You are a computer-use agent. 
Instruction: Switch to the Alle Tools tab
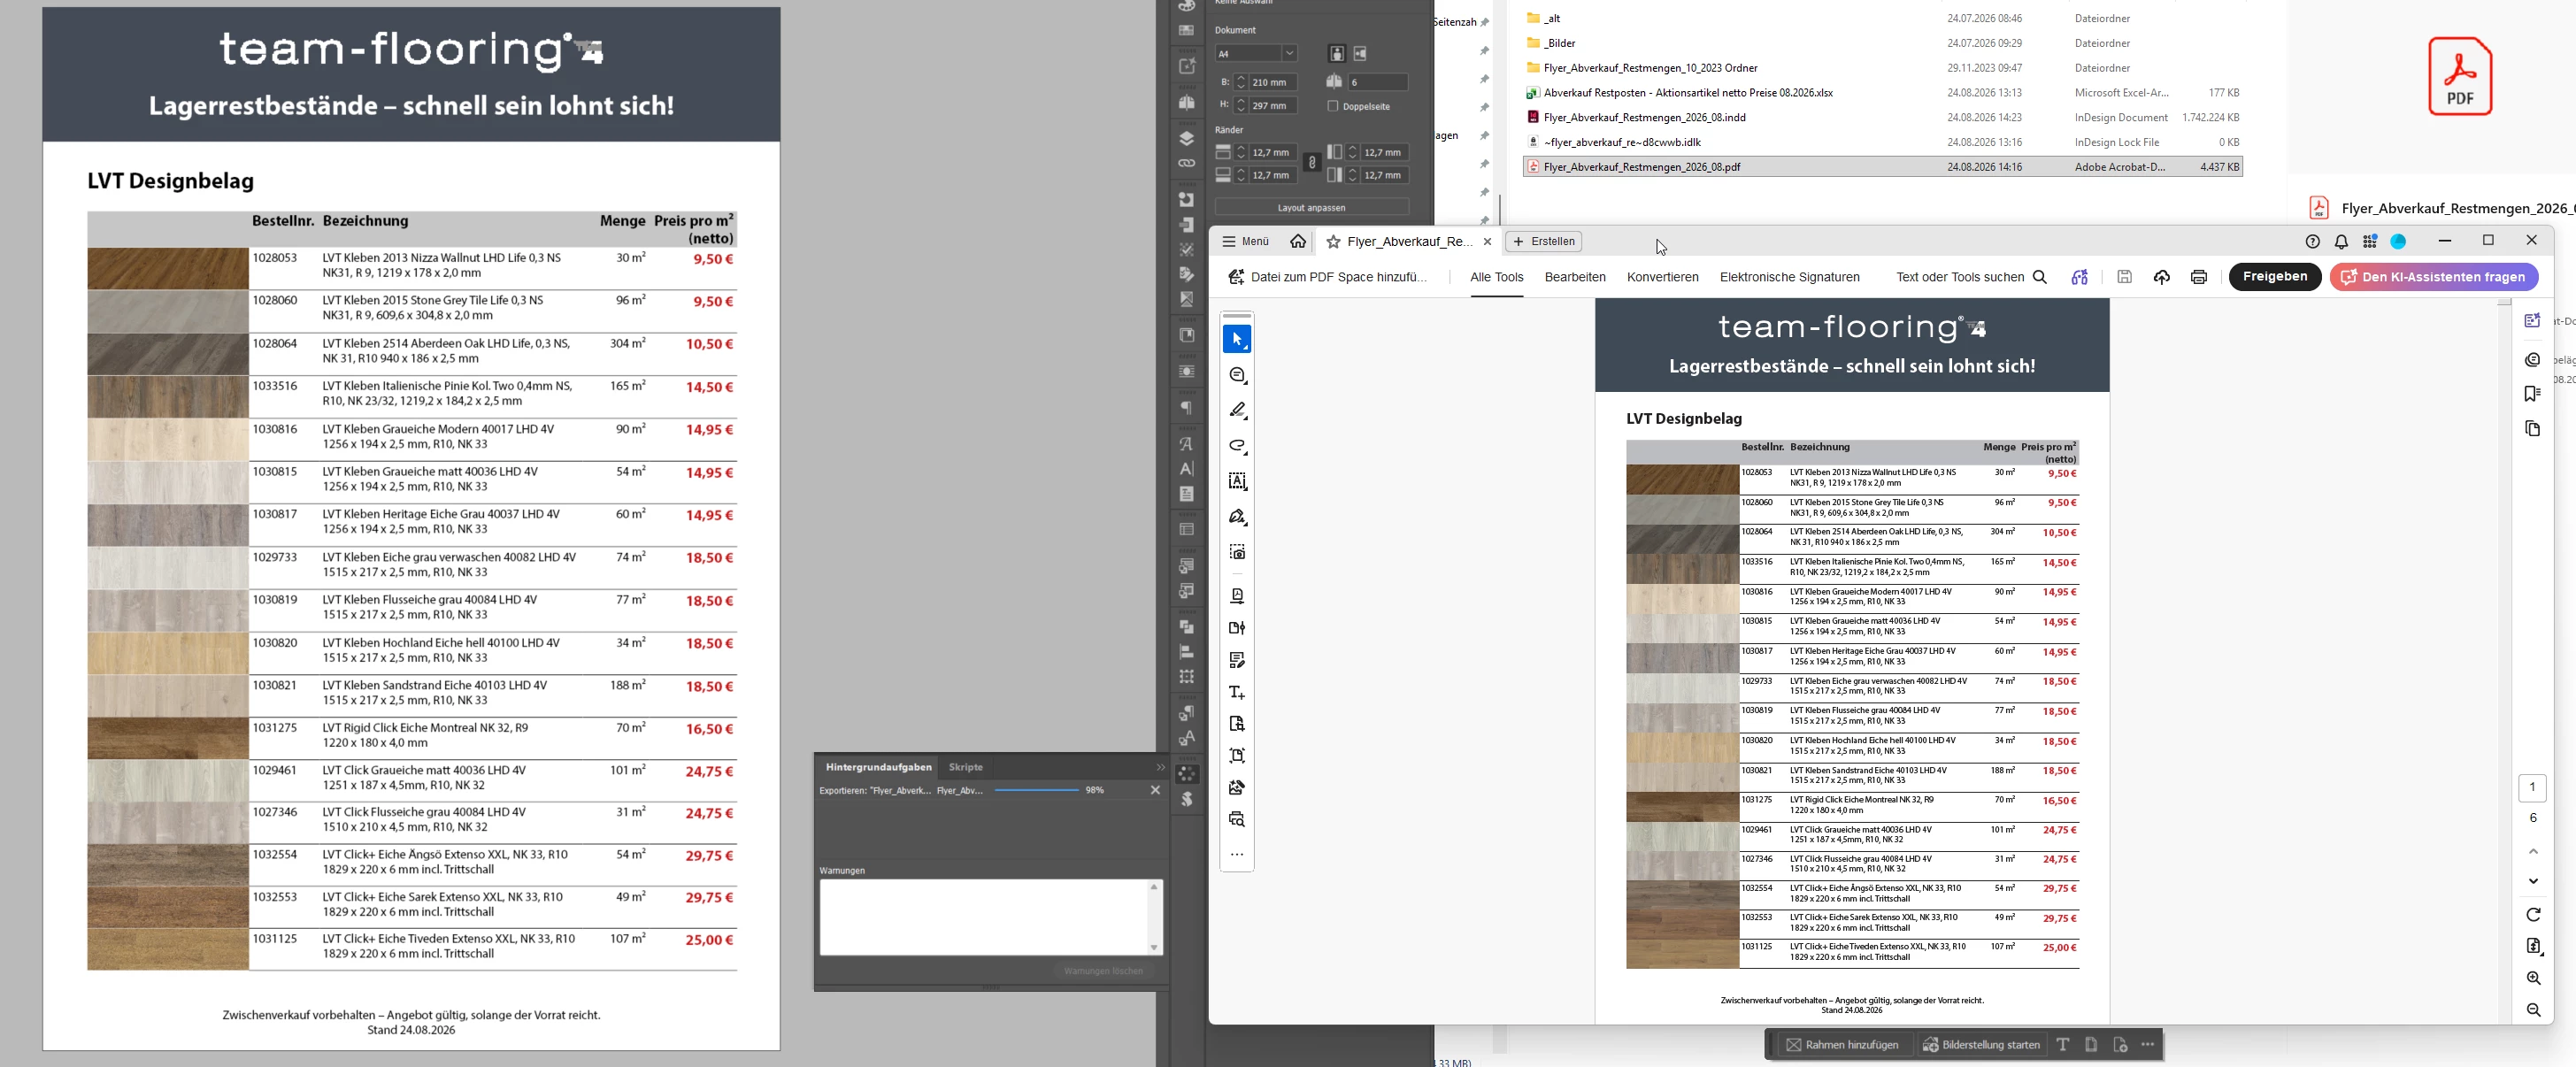click(x=1496, y=277)
